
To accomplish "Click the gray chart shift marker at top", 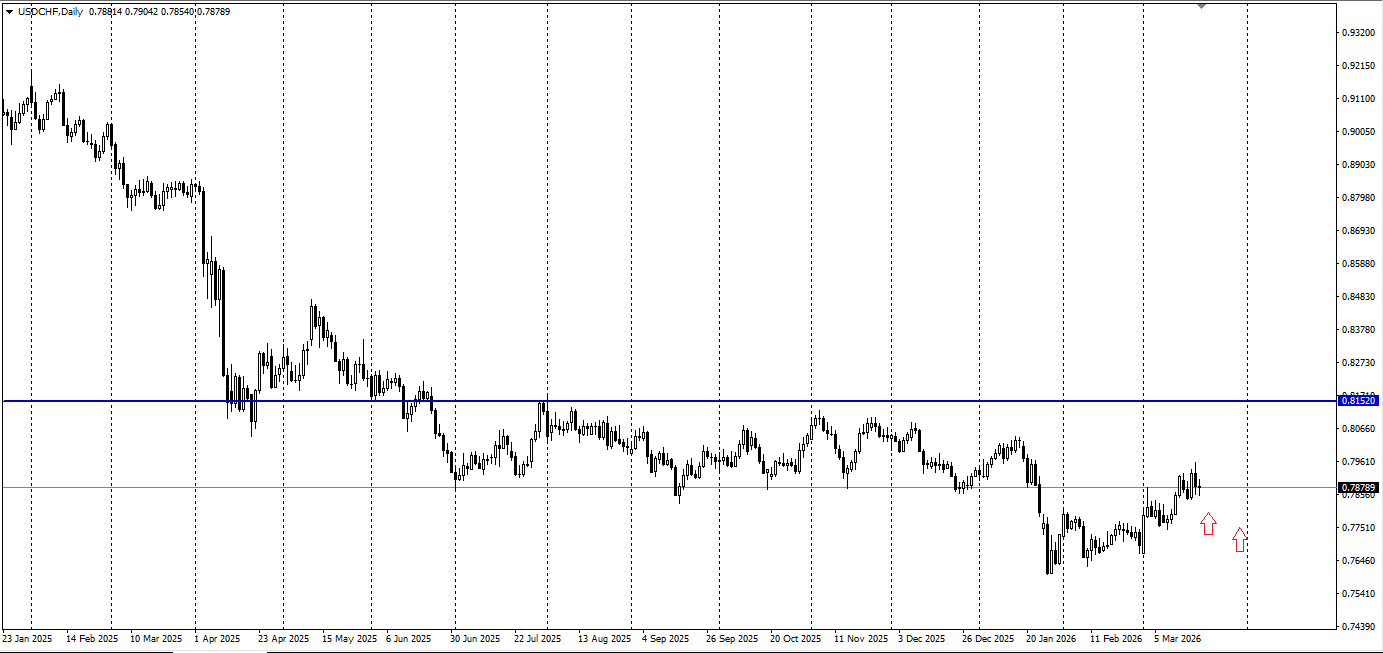I will pyautogui.click(x=1201, y=6).
